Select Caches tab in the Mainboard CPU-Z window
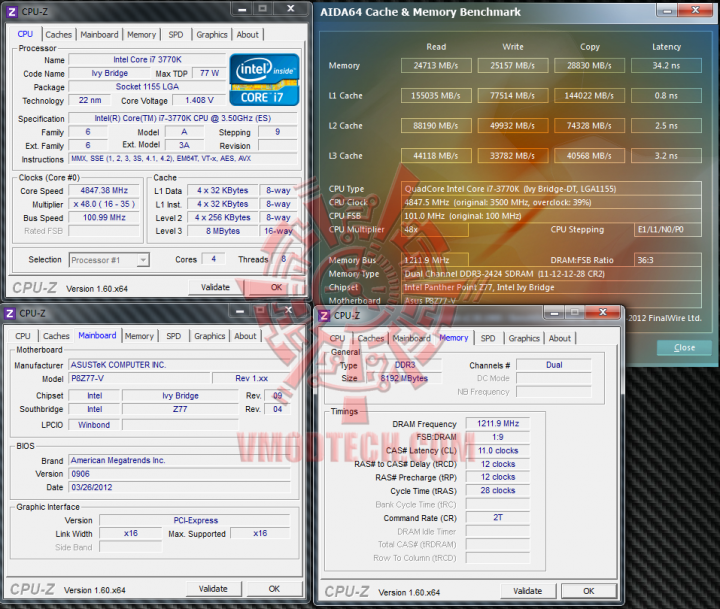This screenshot has height=609, width=720. [56, 336]
